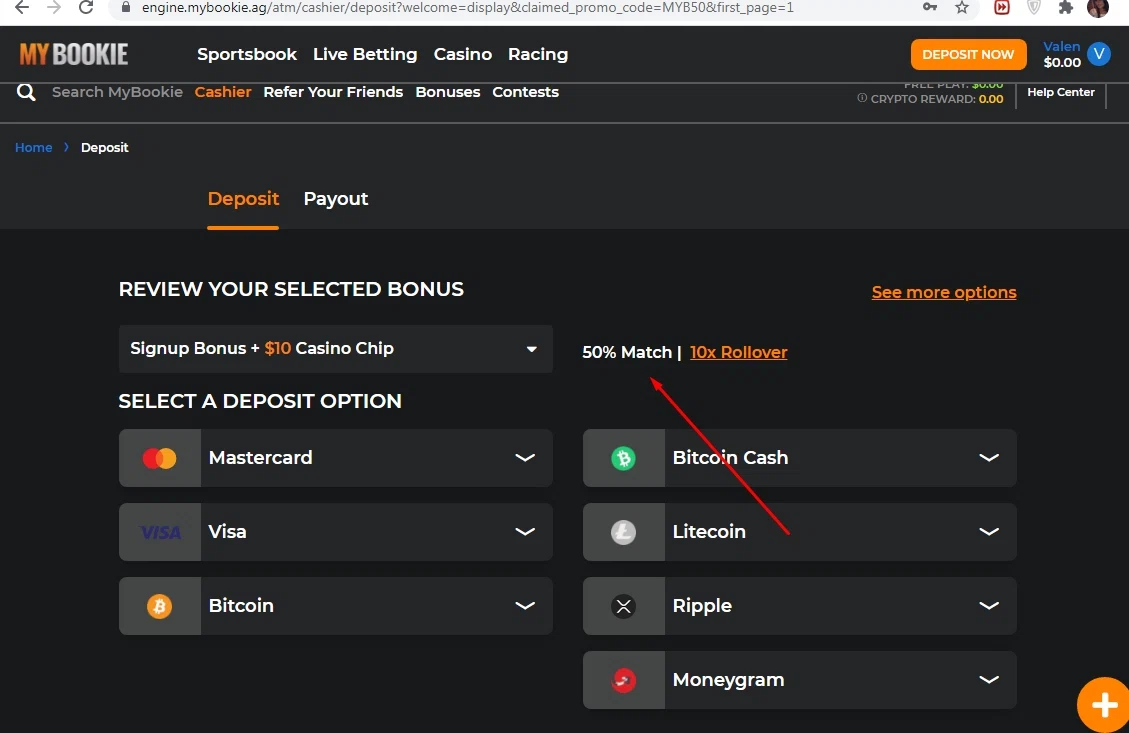Click the Ripple X icon

click(x=624, y=606)
